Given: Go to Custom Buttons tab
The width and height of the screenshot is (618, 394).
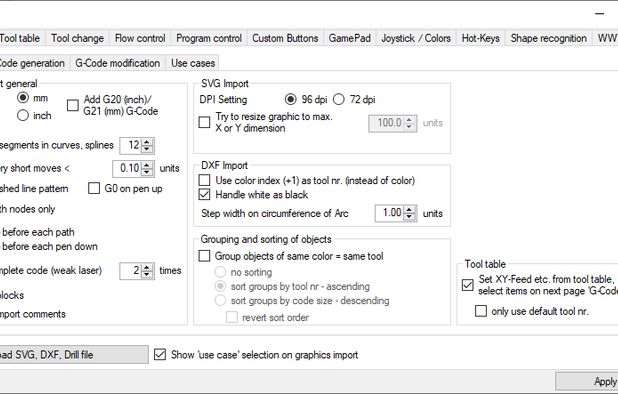Looking at the screenshot, I should click(285, 38).
